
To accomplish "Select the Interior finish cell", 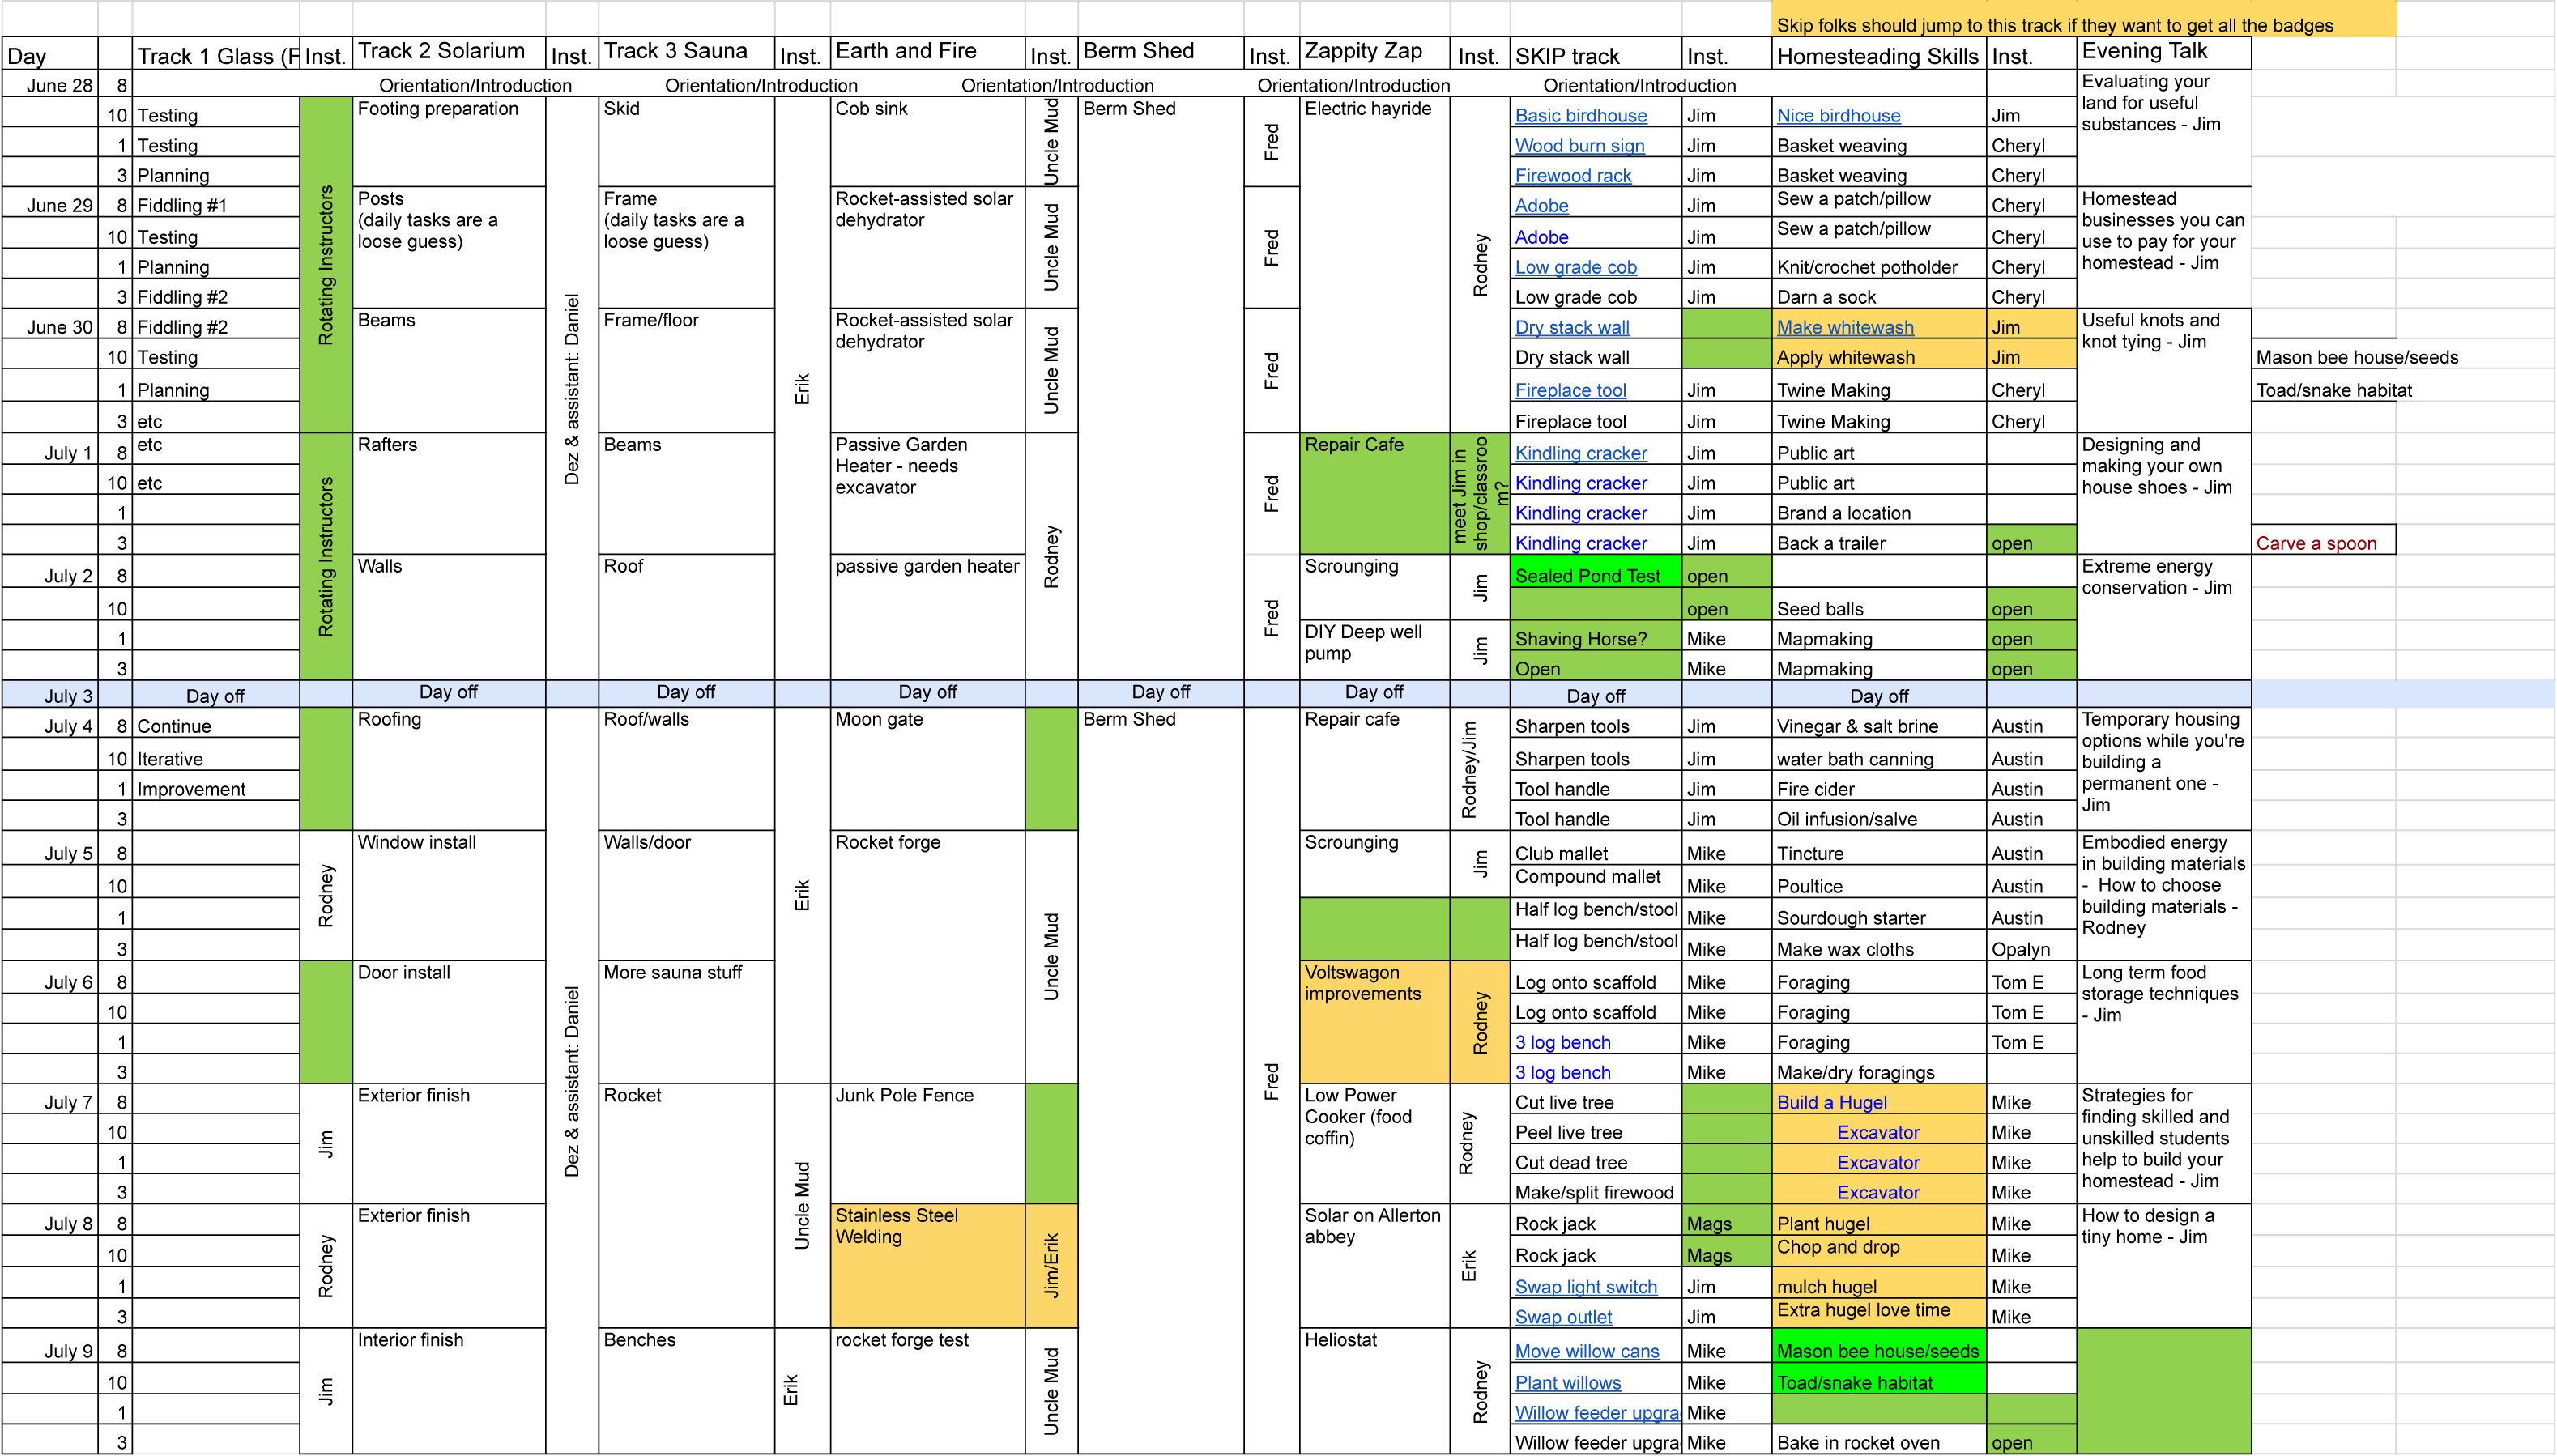I will pyautogui.click(x=449, y=1390).
